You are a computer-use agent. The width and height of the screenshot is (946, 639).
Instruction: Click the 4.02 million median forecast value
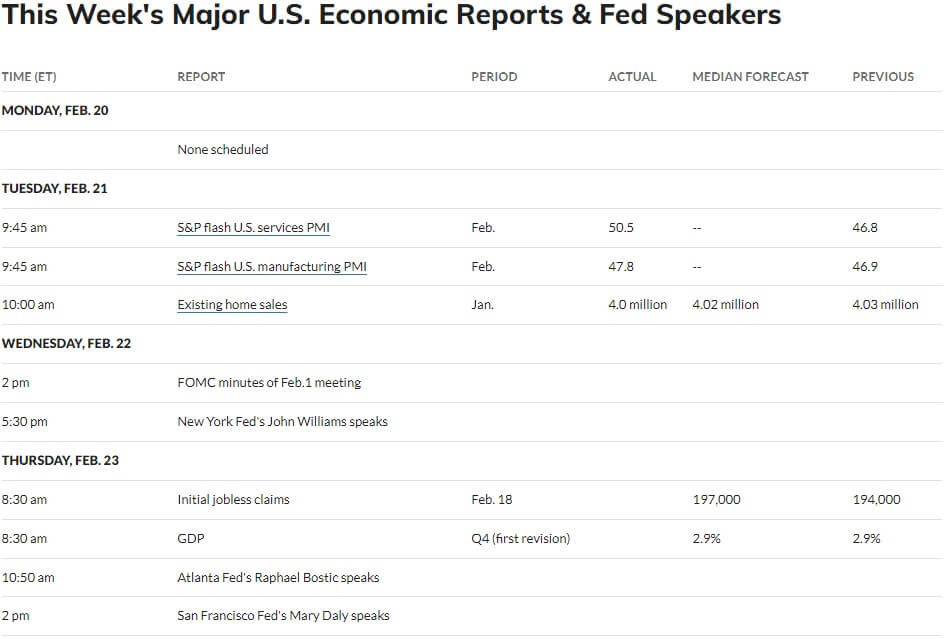coord(725,305)
